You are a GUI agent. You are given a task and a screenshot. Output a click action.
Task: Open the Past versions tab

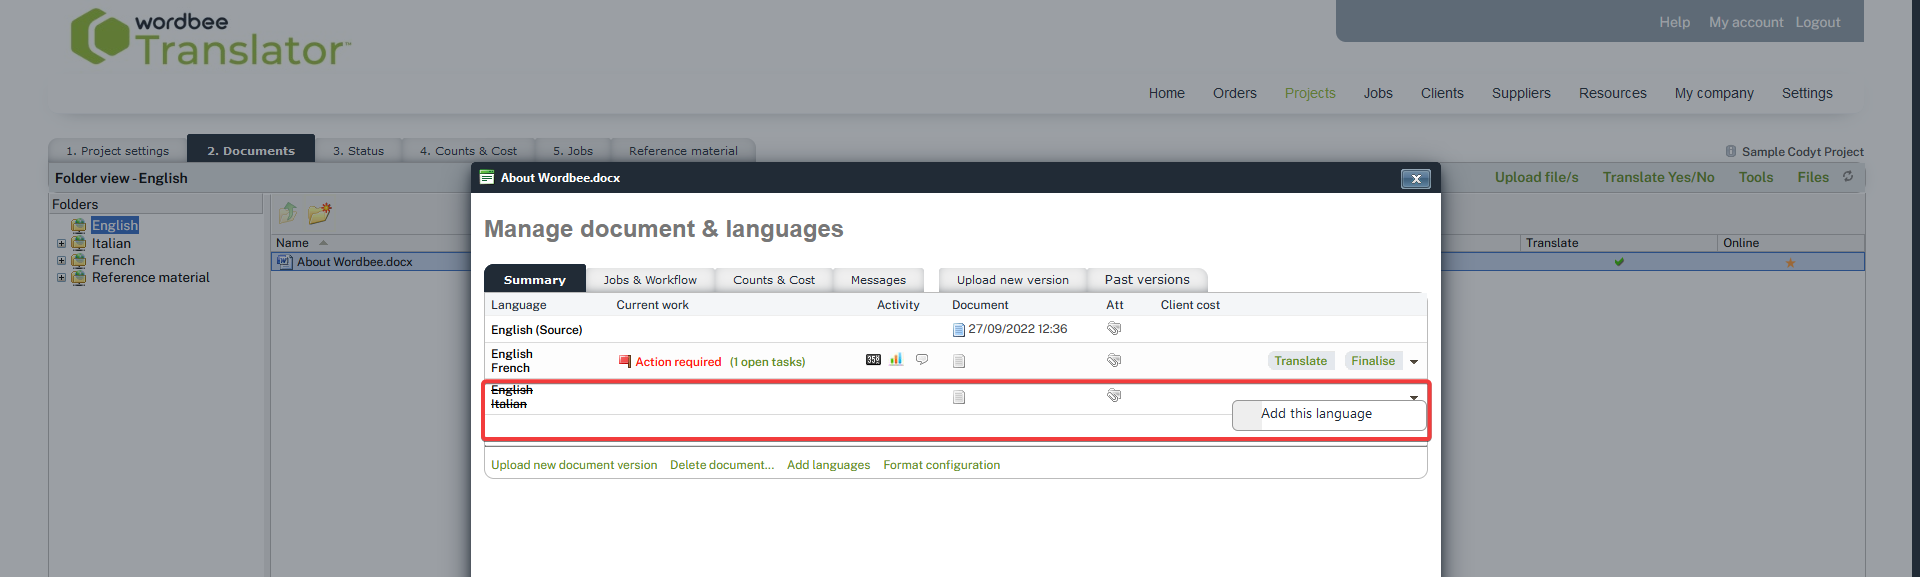pos(1147,280)
